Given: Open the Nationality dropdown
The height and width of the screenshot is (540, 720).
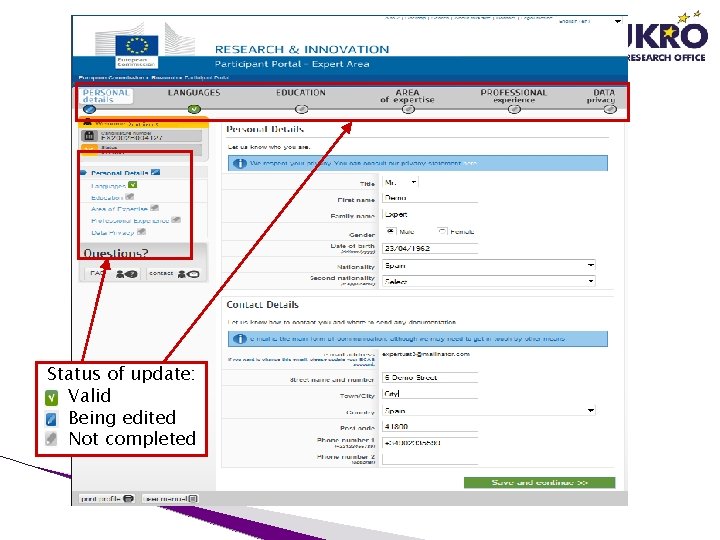Looking at the screenshot, I should pos(489,265).
